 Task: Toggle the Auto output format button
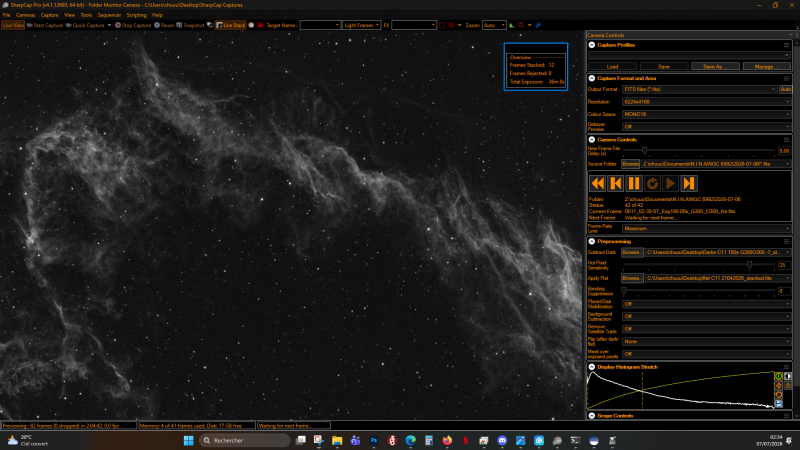tap(786, 89)
